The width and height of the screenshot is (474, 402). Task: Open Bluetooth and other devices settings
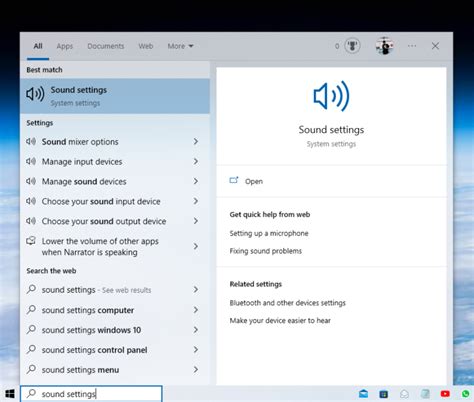(287, 303)
